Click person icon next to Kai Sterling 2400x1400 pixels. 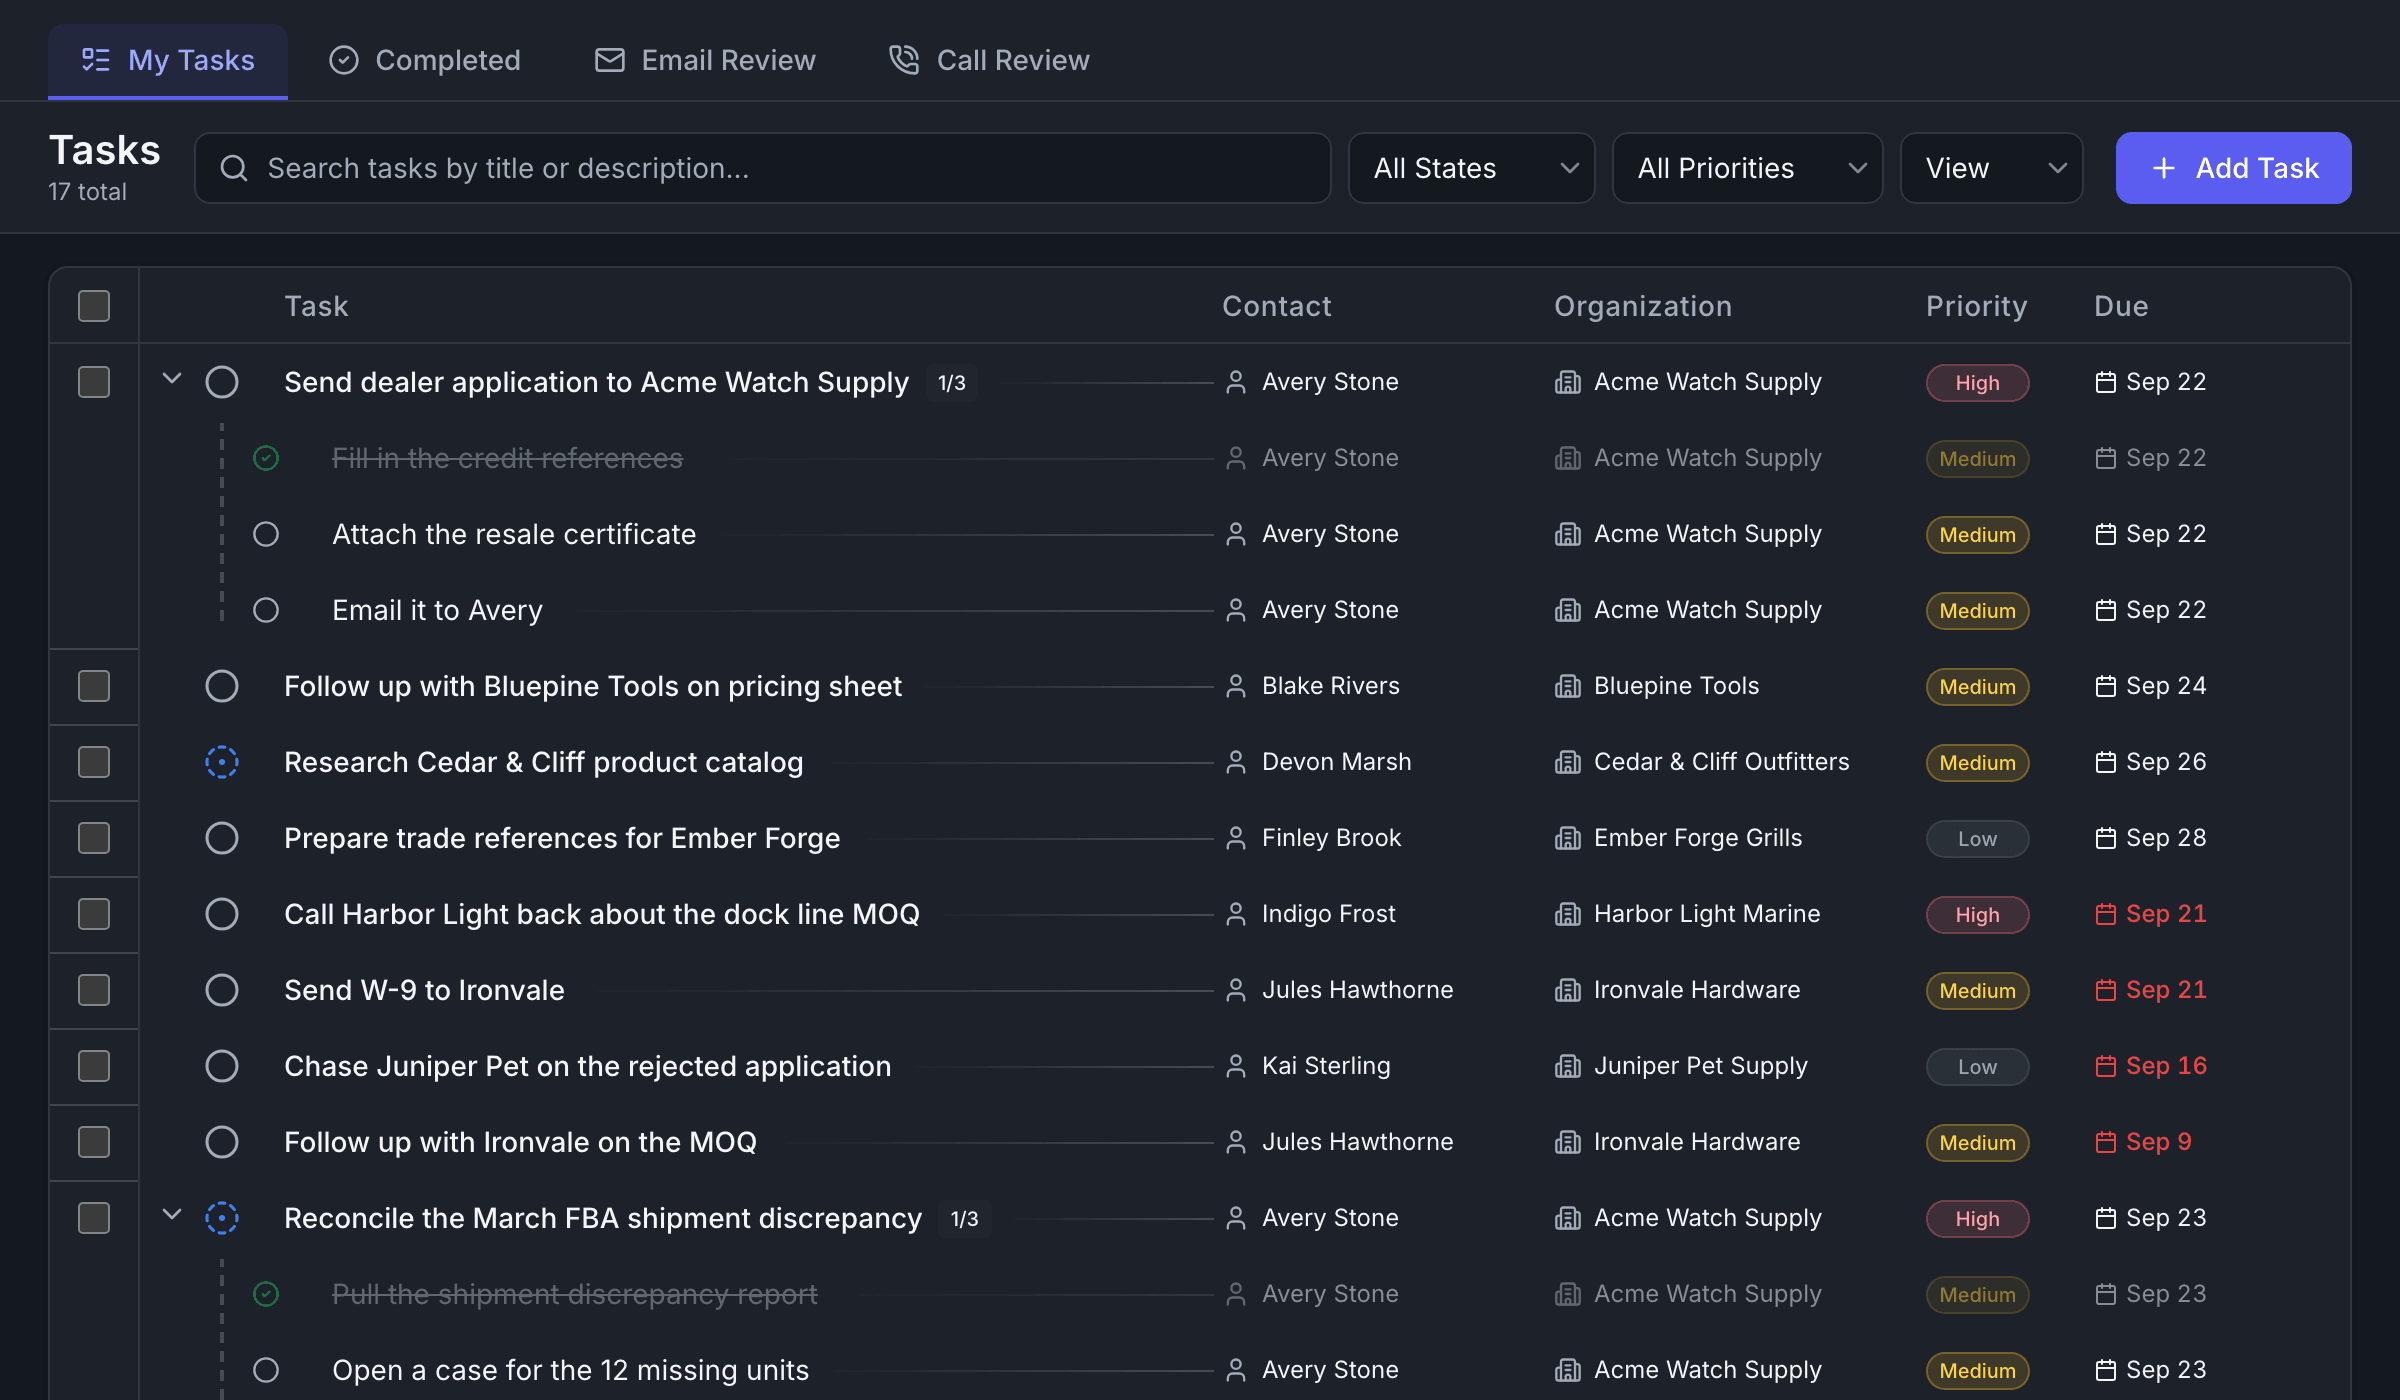coord(1236,1066)
